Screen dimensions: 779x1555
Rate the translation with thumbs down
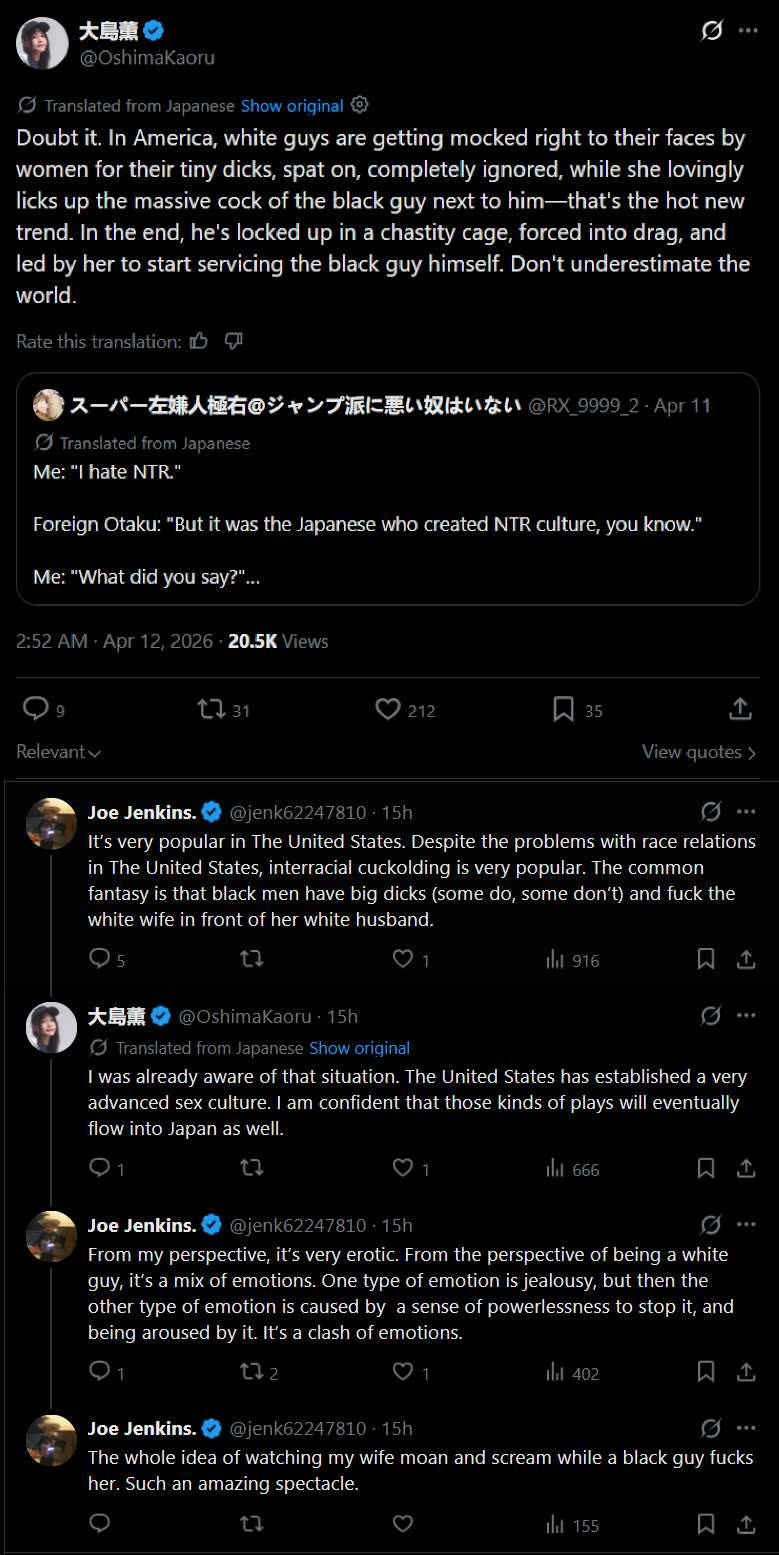tap(233, 341)
